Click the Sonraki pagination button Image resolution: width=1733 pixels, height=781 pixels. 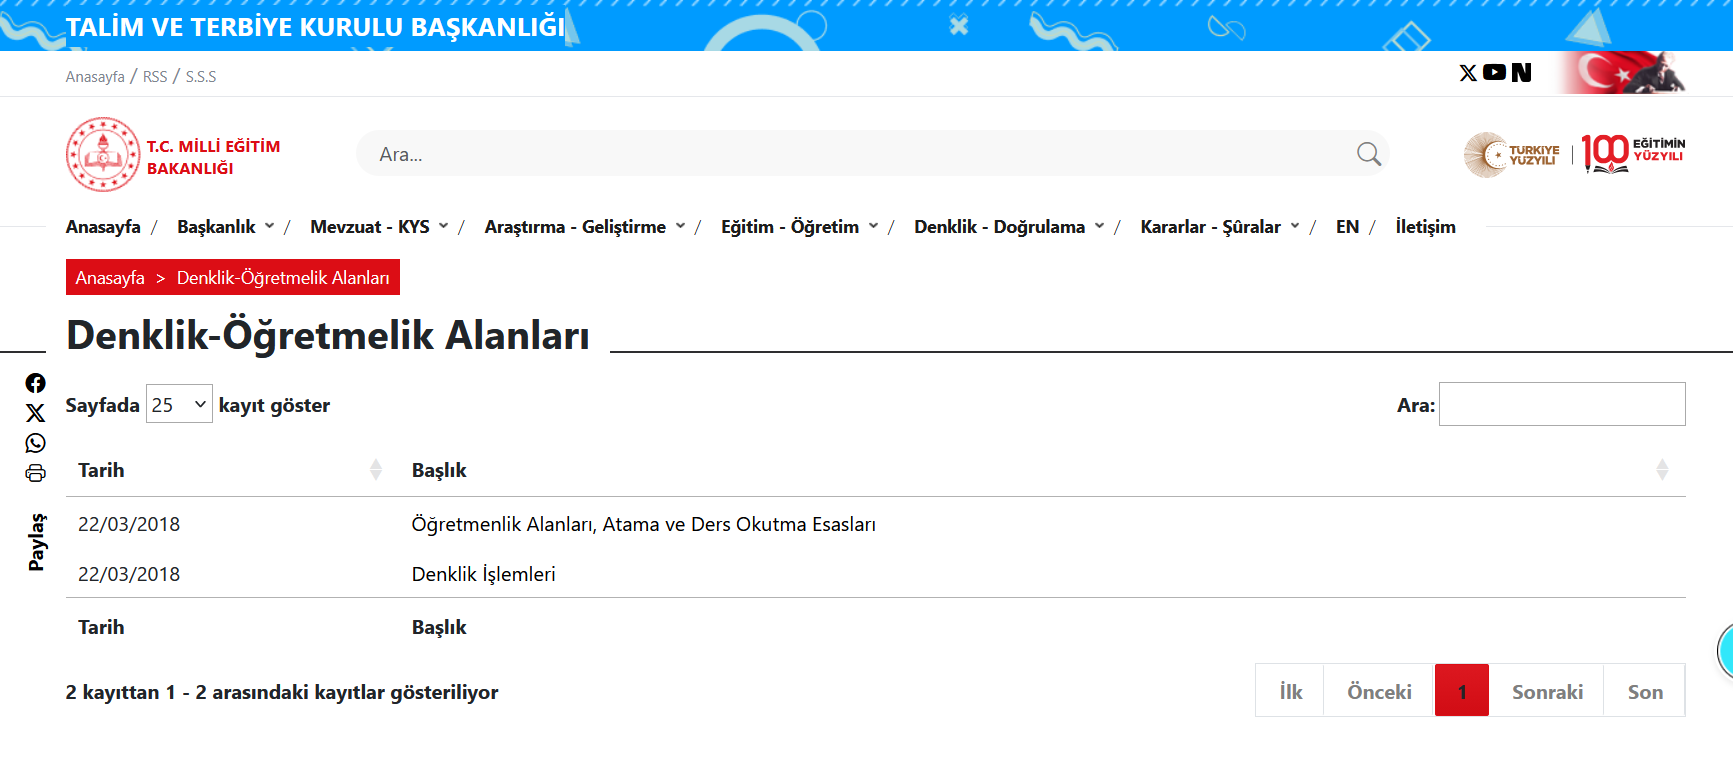[1546, 692]
